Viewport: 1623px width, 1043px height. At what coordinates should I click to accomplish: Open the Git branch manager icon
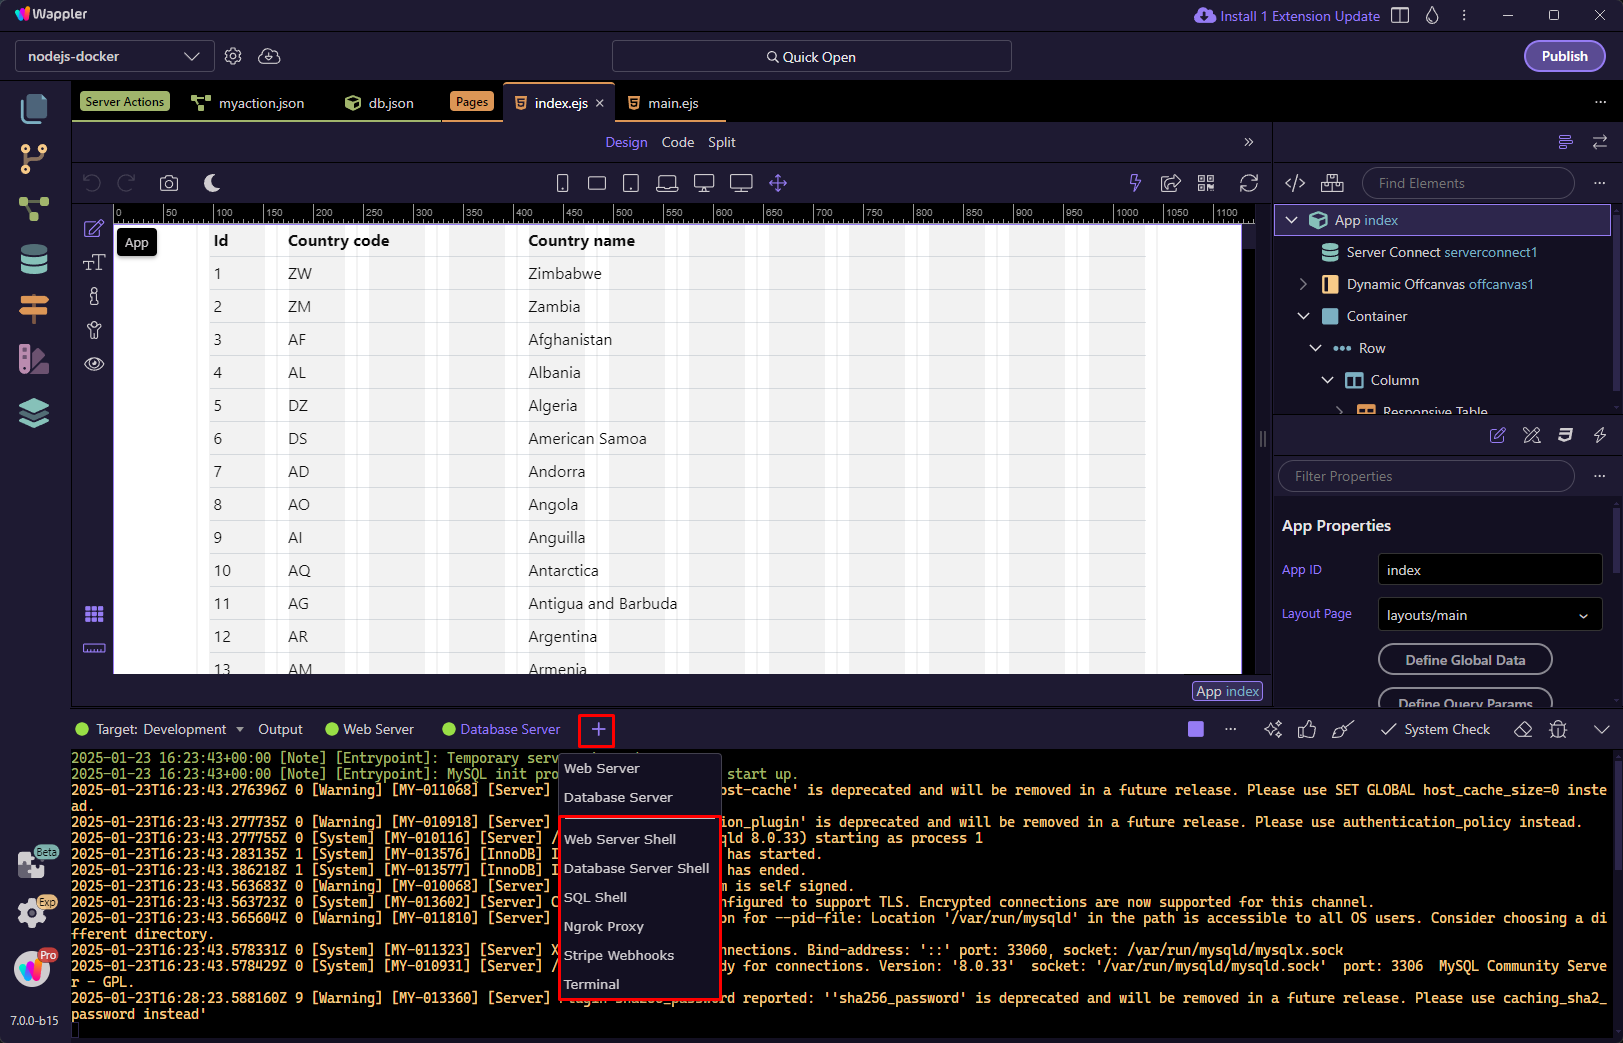[34, 158]
